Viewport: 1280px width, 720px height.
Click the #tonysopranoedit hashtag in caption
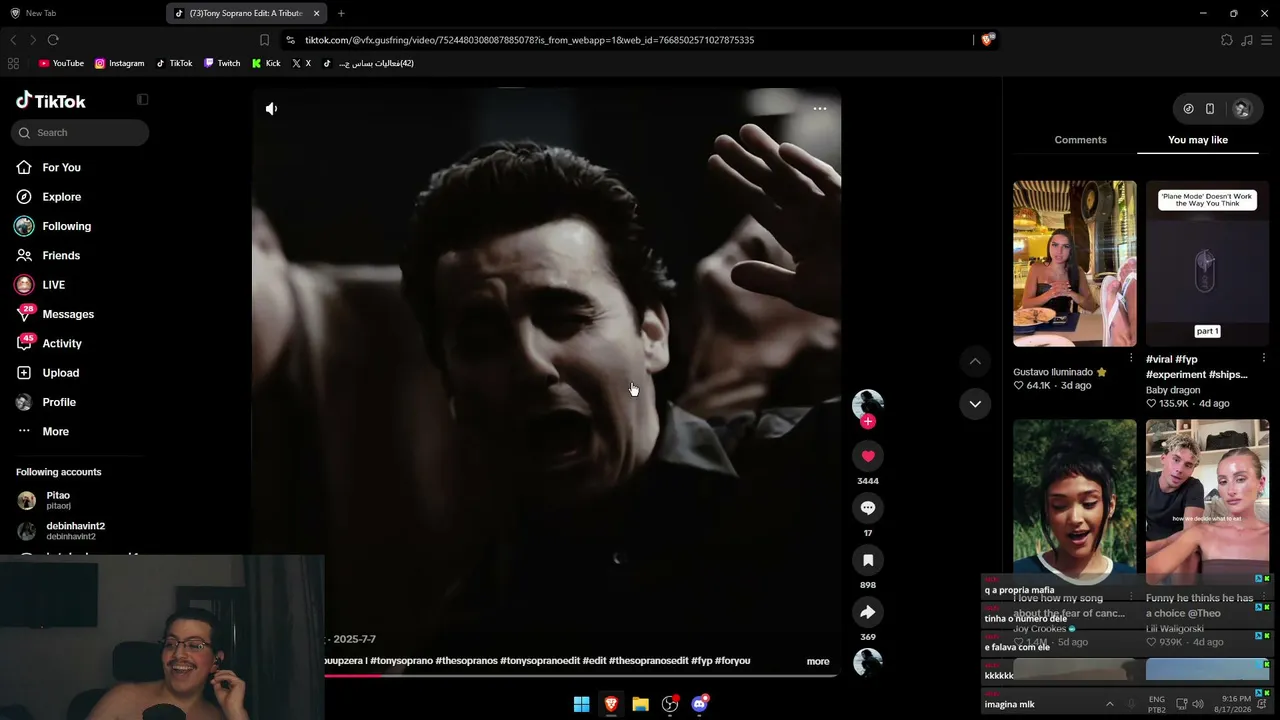tap(540, 661)
